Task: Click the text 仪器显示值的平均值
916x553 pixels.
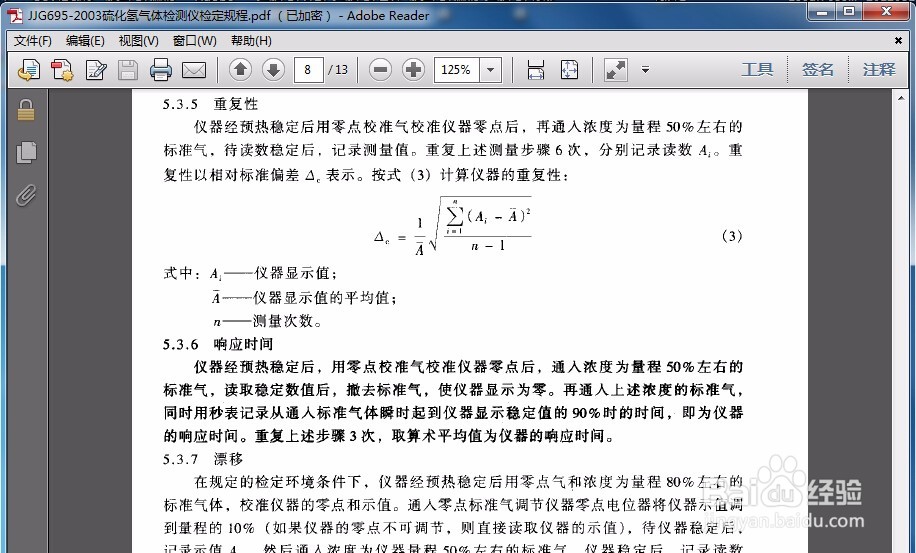Action: 321,298
